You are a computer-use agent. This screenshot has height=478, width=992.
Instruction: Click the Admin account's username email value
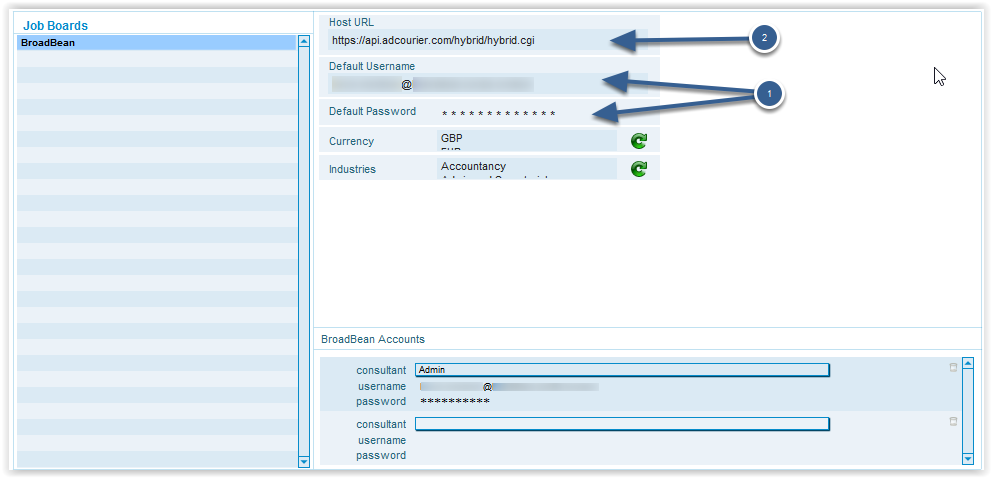(509, 386)
